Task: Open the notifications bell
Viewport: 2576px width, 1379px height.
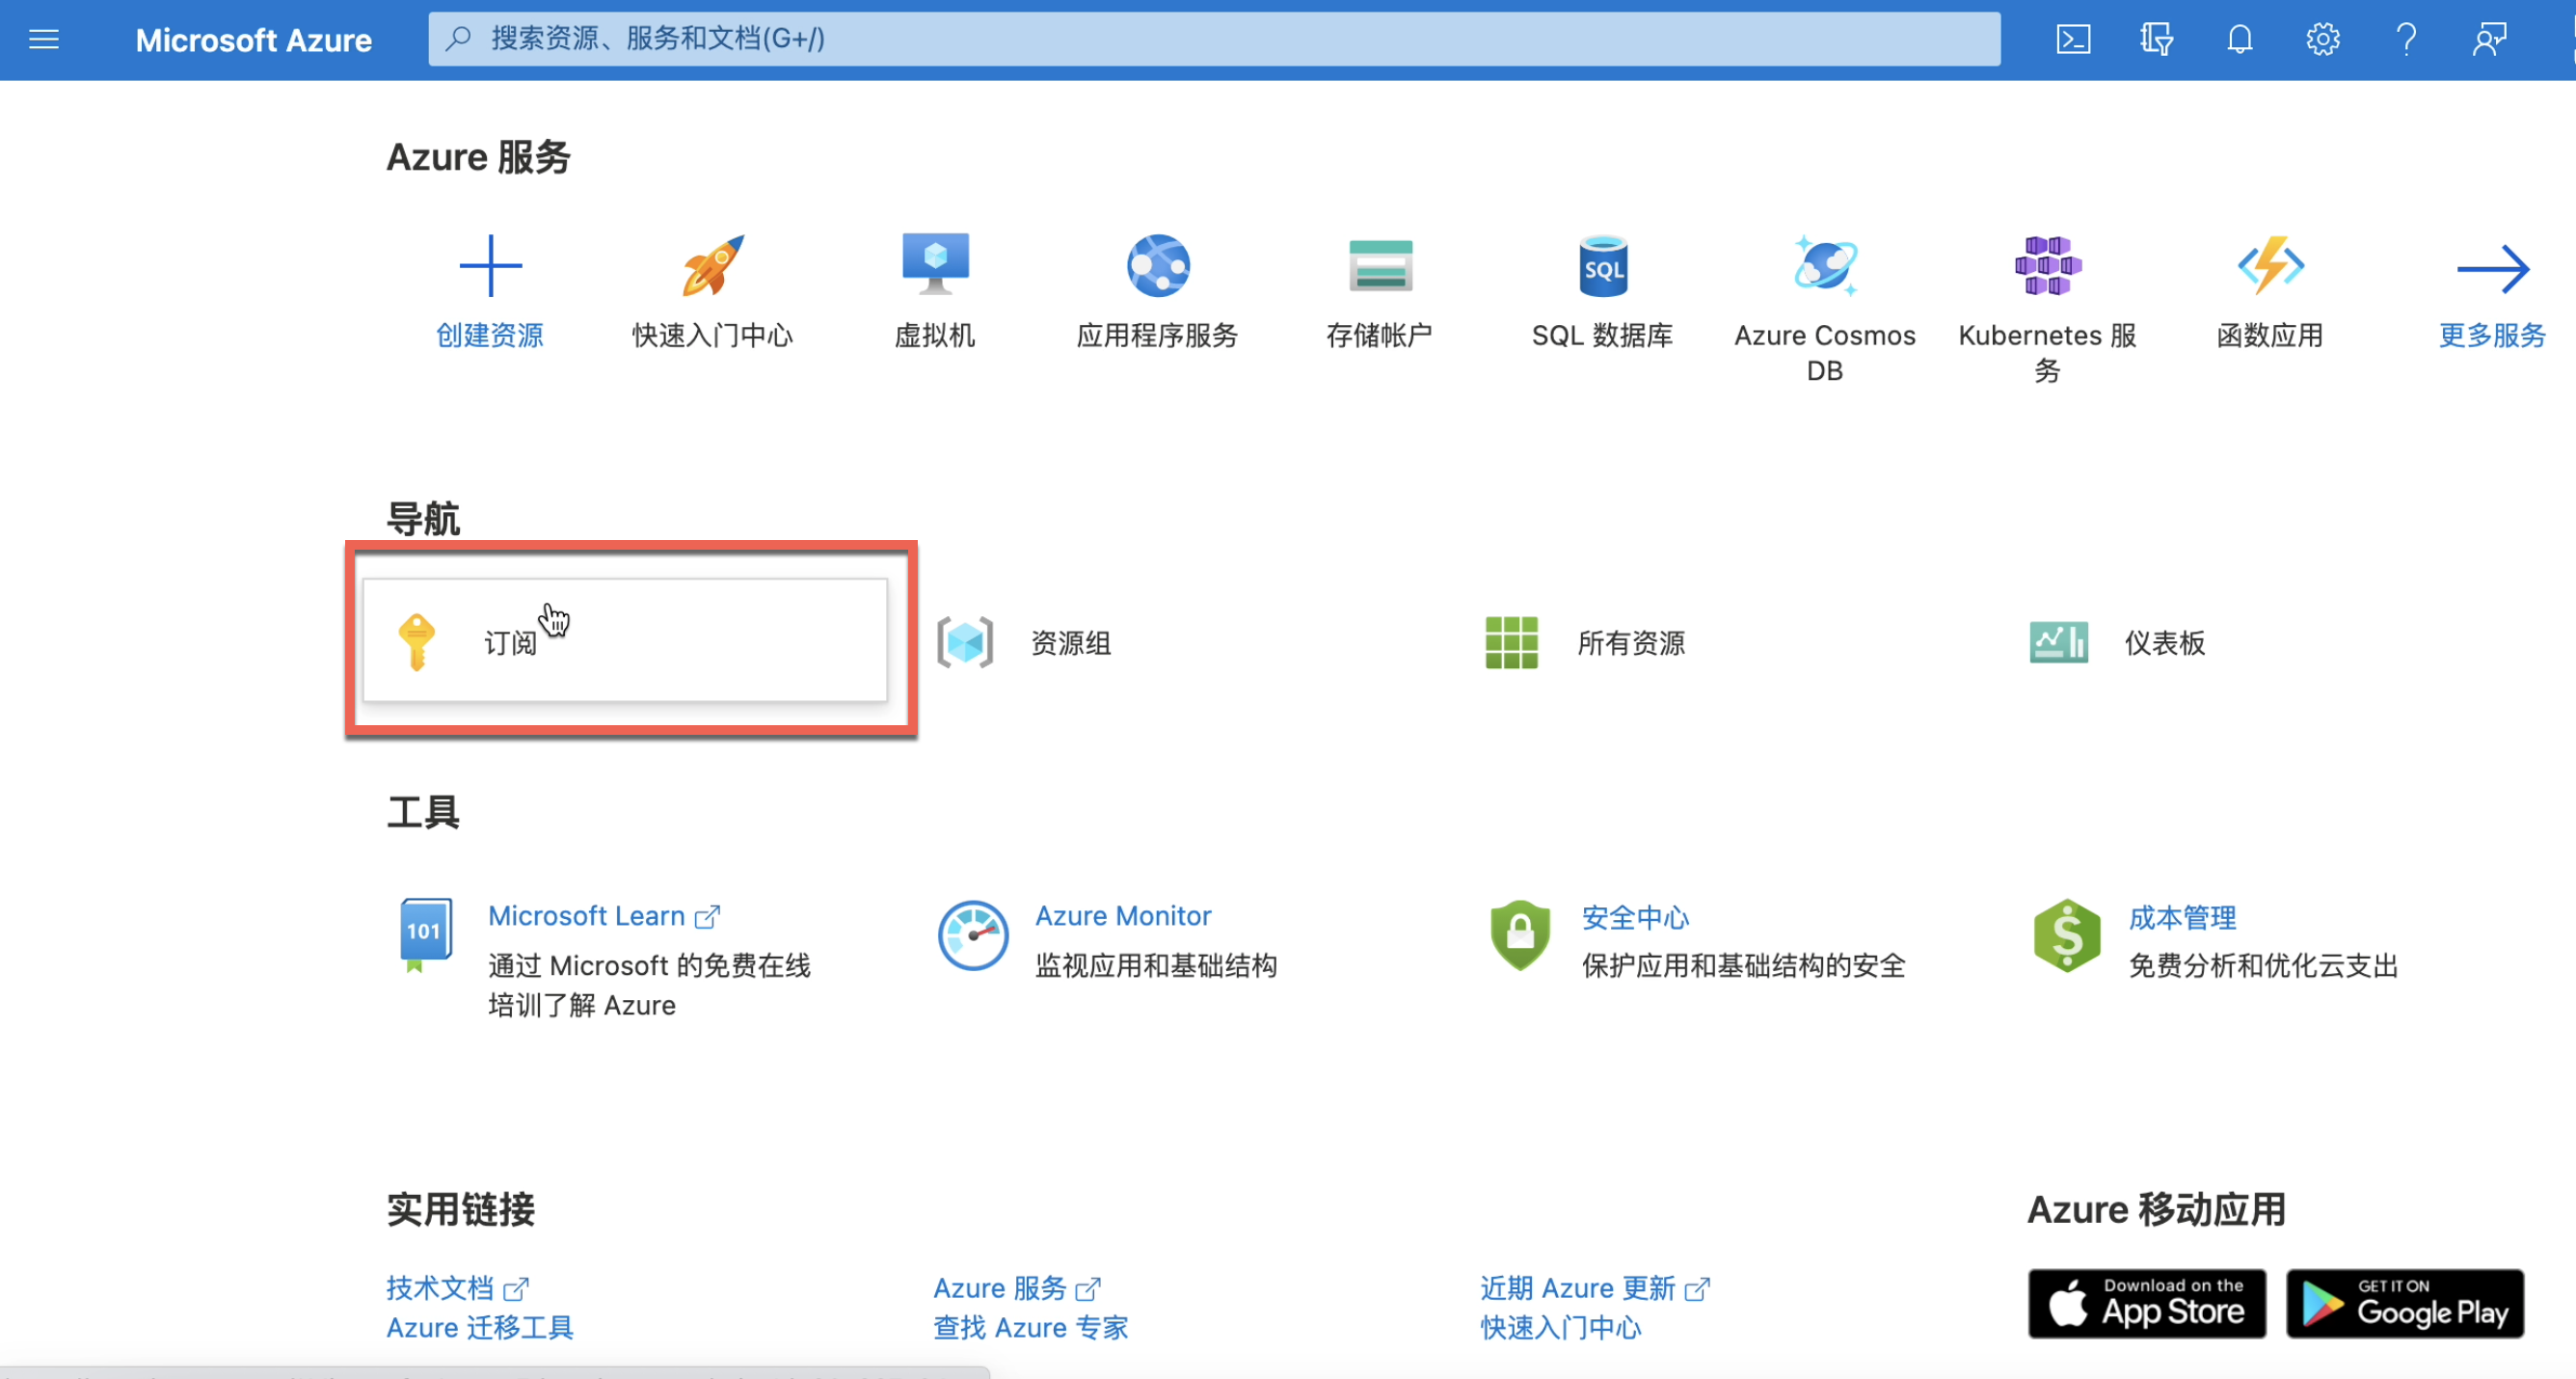Action: click(x=2240, y=40)
